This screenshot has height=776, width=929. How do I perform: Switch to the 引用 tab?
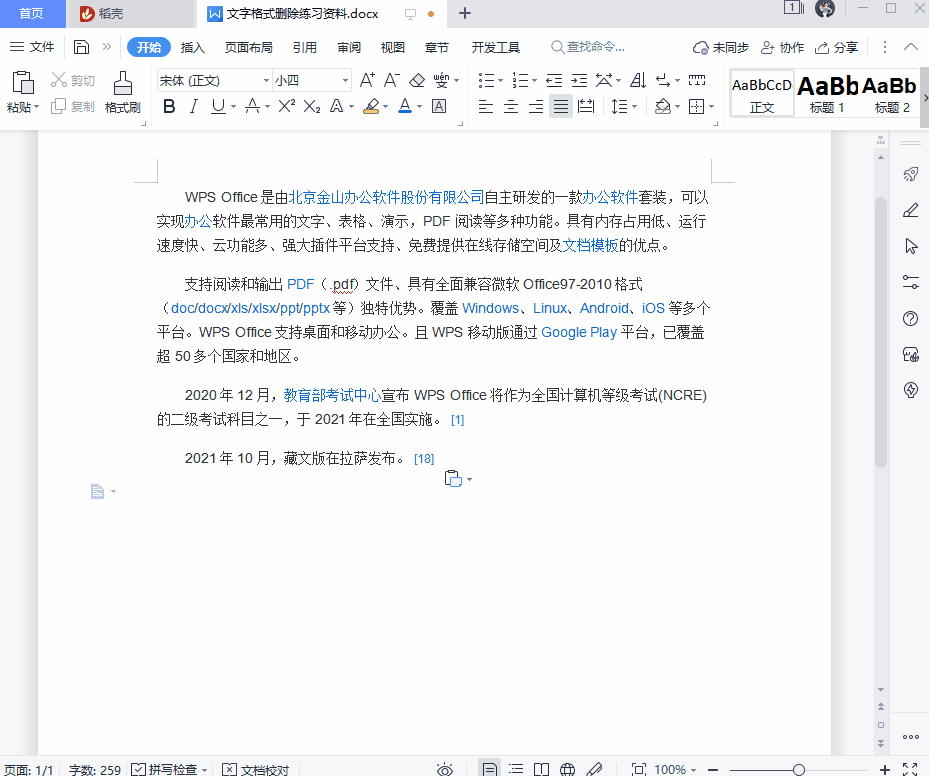(x=305, y=47)
